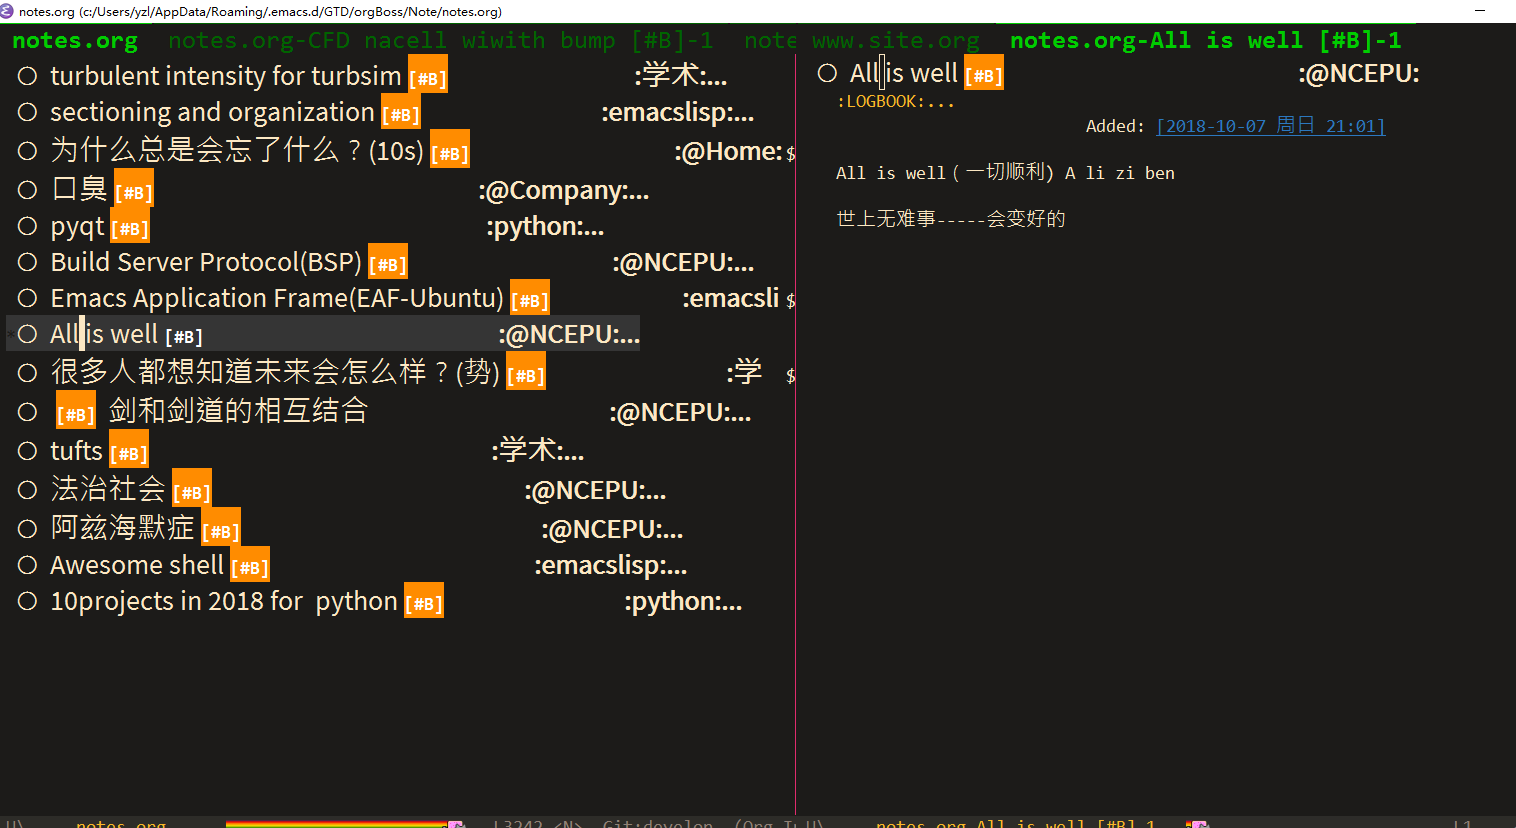Select the 'Emacs Application Frame(EAF-Ubuntu)' heading text
The width and height of the screenshot is (1516, 828).
tap(277, 298)
